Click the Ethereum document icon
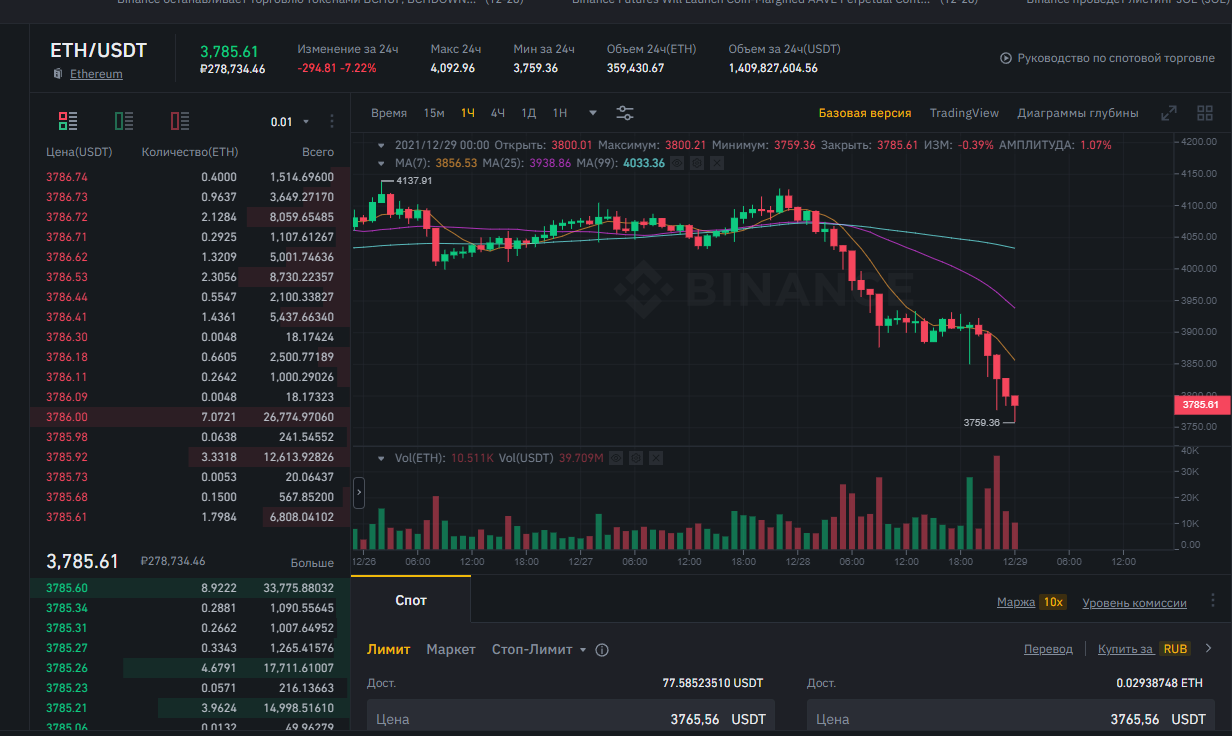This screenshot has height=736, width=1232. (x=58, y=74)
